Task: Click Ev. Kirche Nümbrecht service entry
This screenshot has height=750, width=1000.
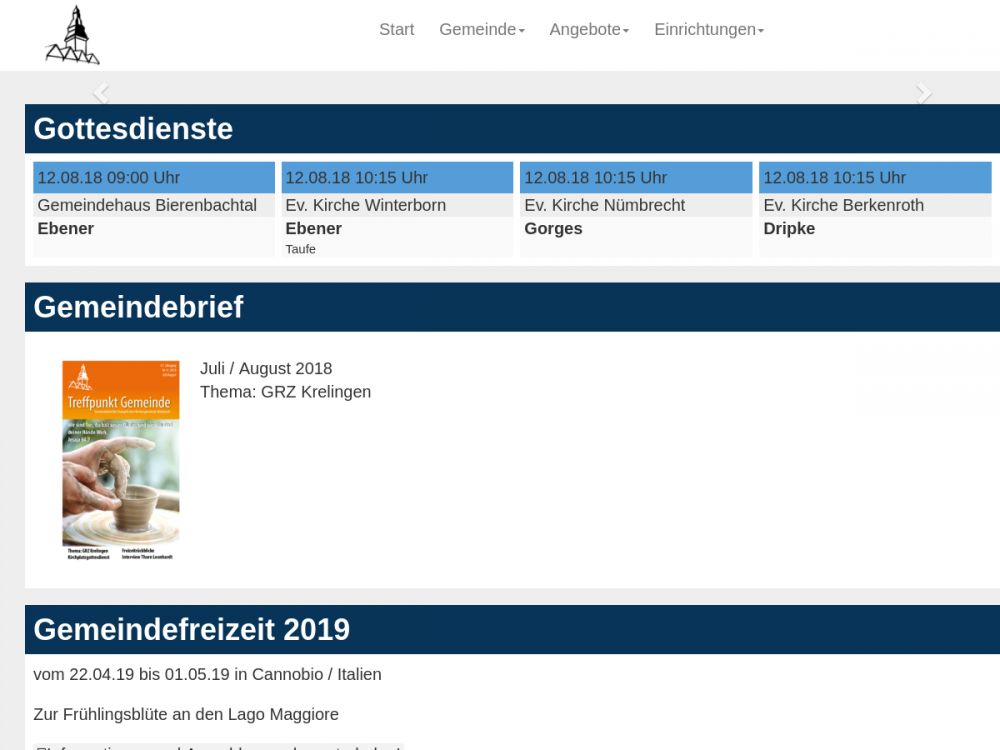Action: click(x=604, y=205)
